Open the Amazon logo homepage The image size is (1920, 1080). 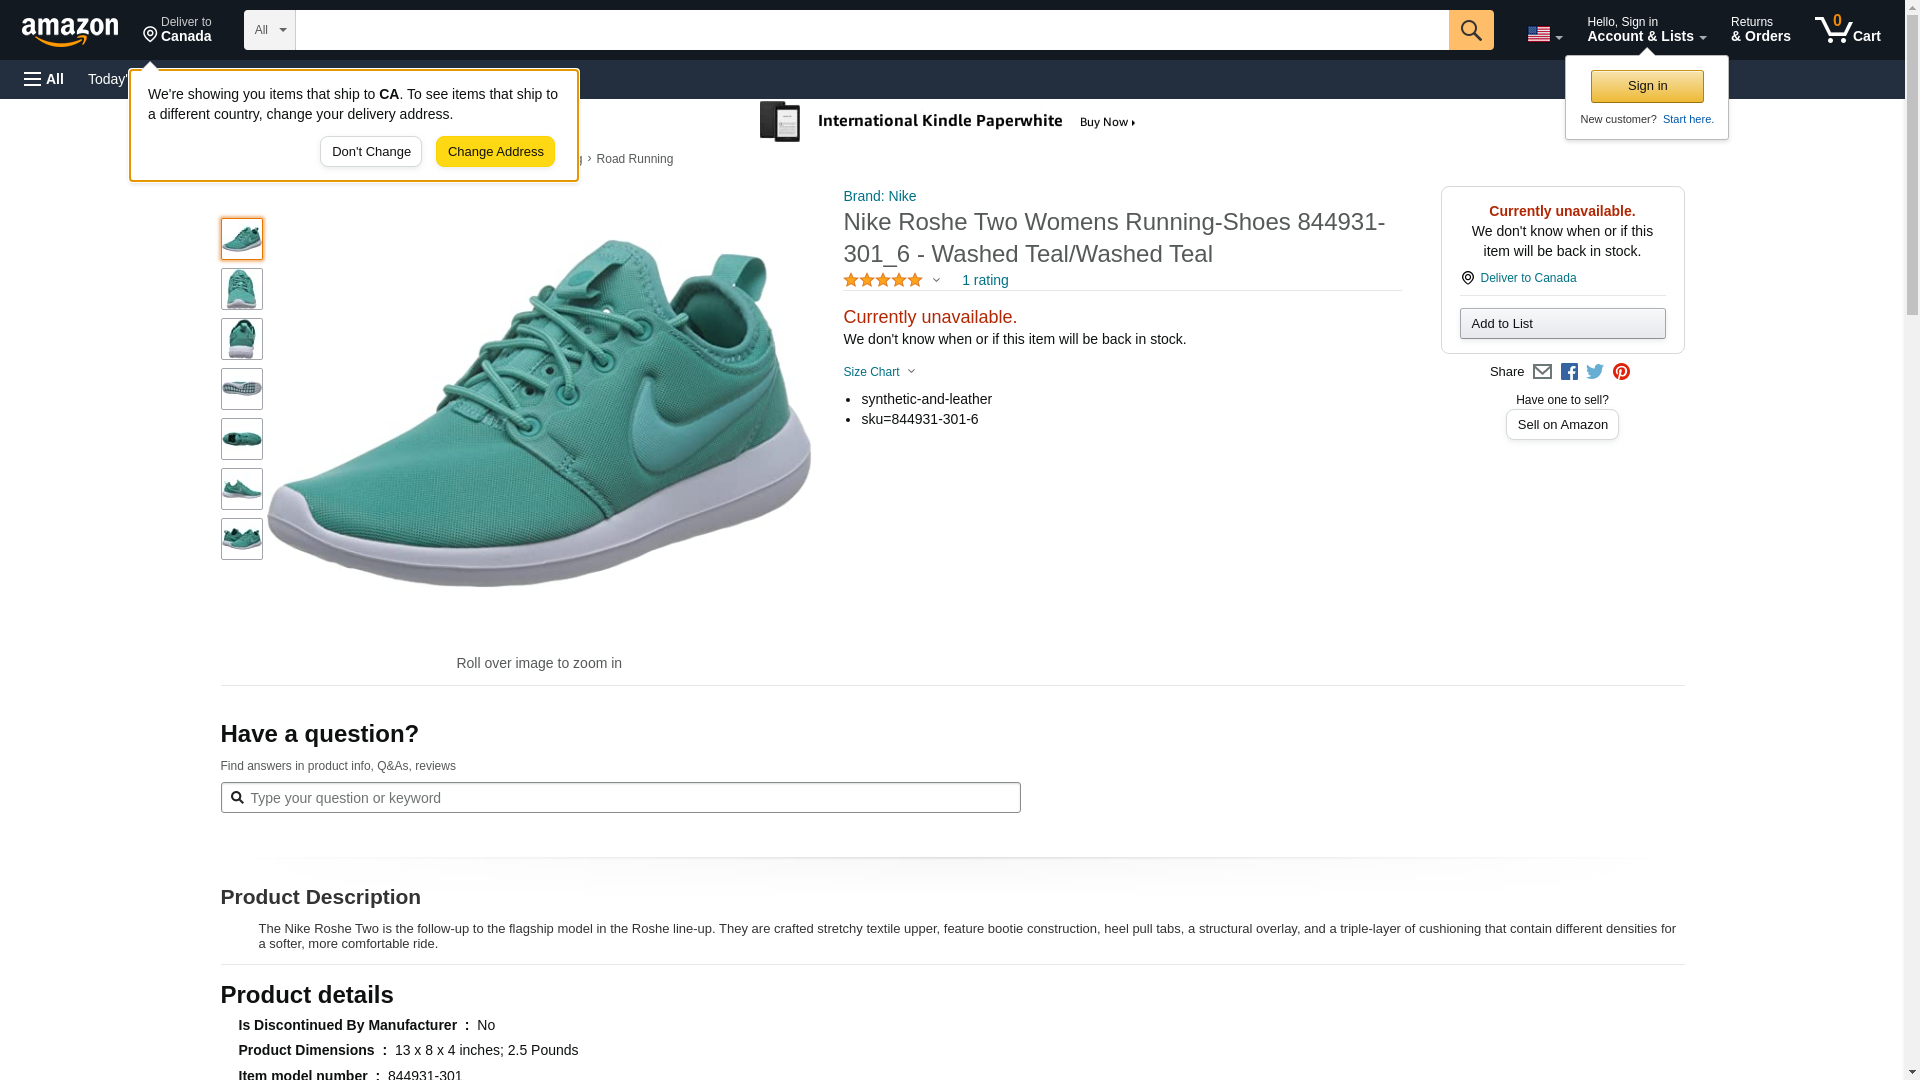70,31
